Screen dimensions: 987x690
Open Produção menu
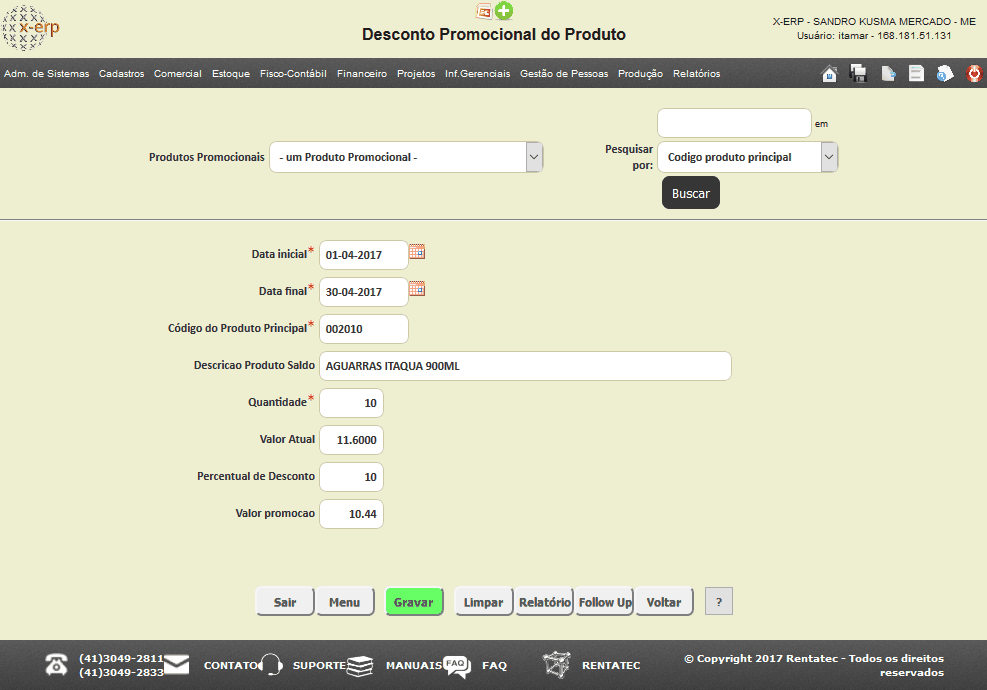point(640,74)
